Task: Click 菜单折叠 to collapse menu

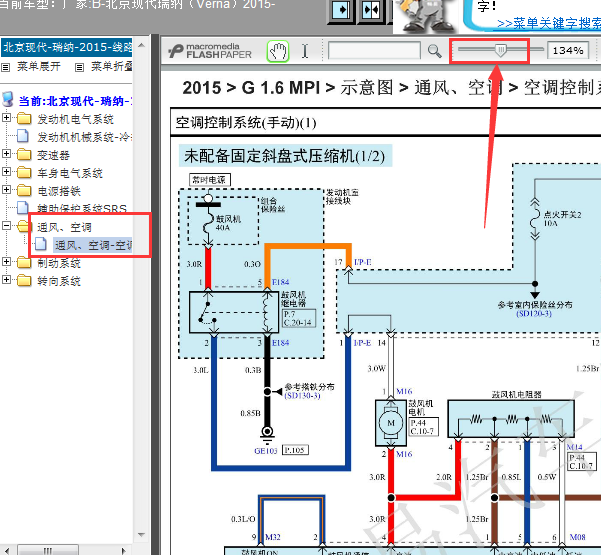Action: pyautogui.click(x=112, y=67)
